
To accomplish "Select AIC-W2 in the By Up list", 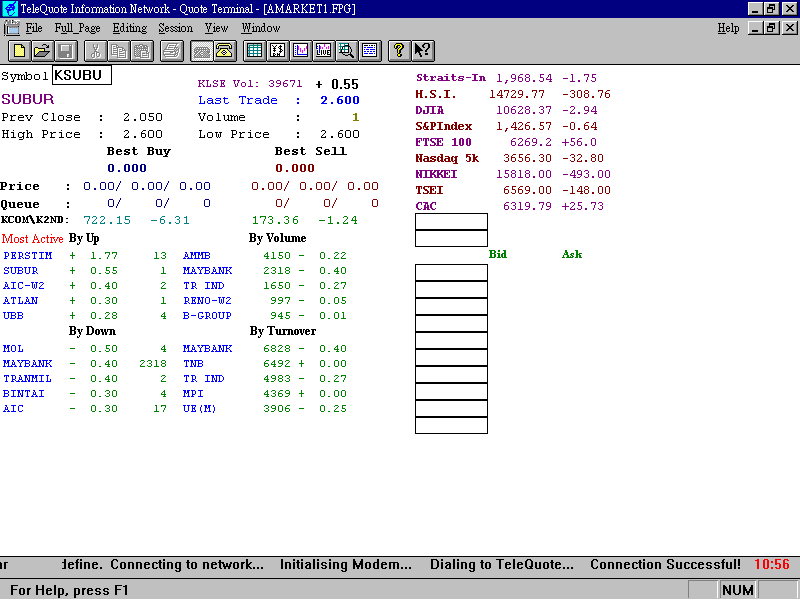I will coord(24,286).
